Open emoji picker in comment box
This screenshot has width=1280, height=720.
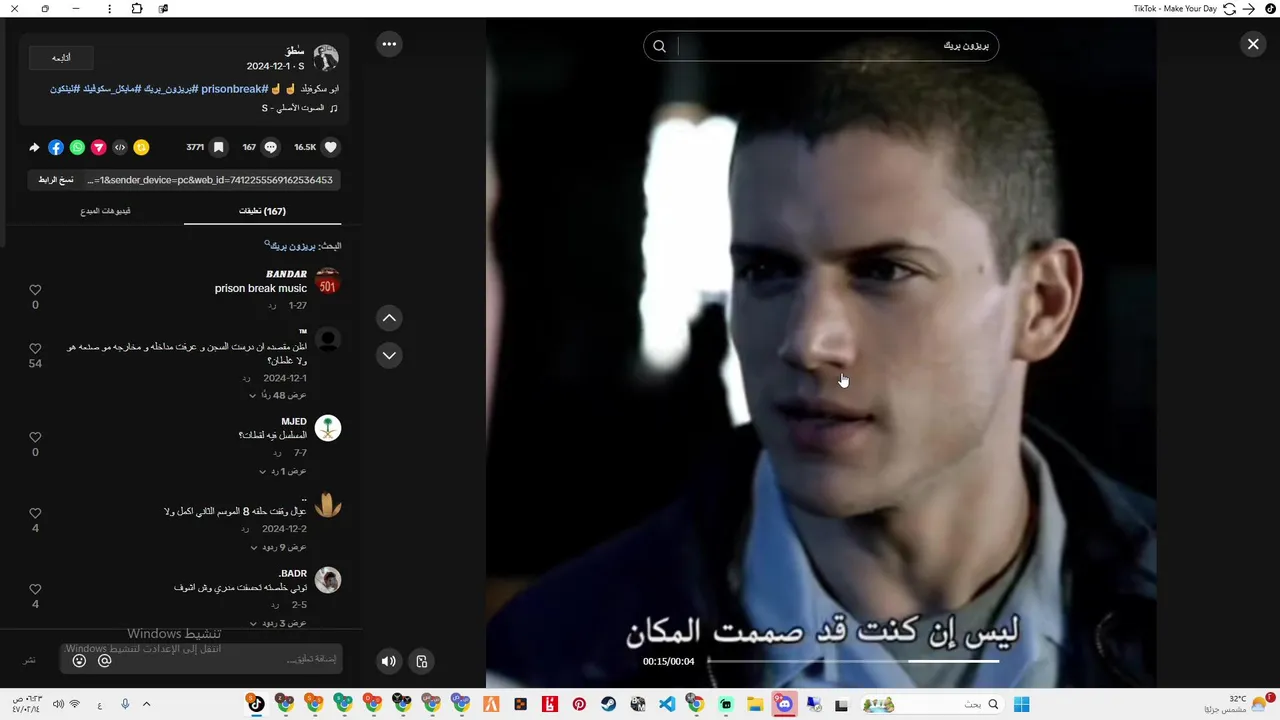pos(80,660)
